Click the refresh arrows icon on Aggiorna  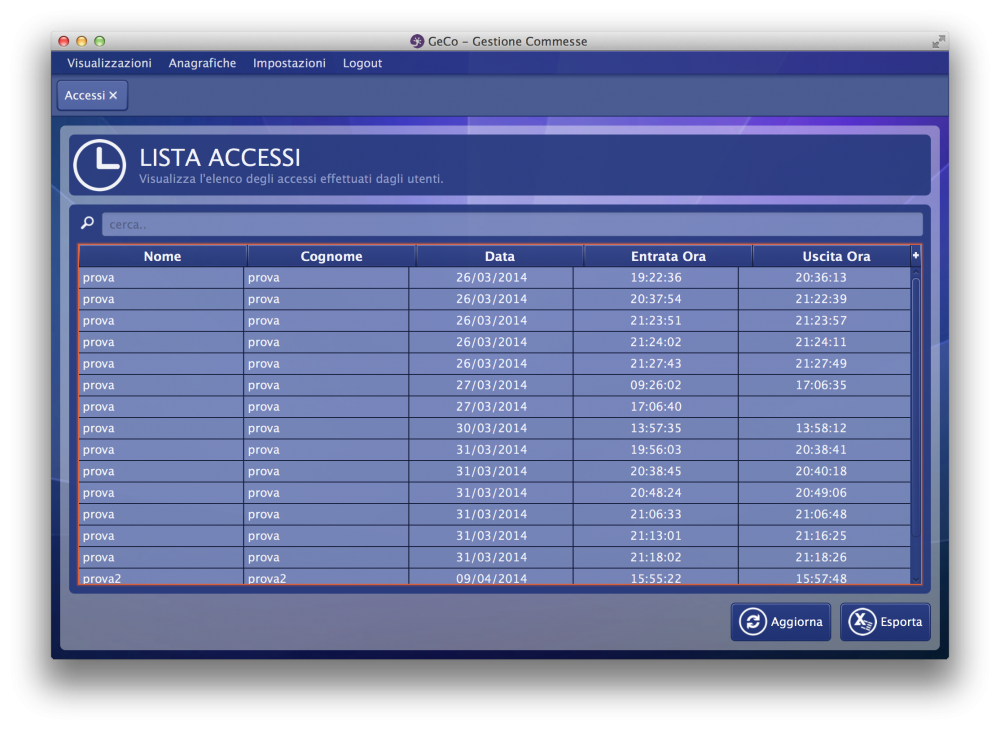pos(752,622)
